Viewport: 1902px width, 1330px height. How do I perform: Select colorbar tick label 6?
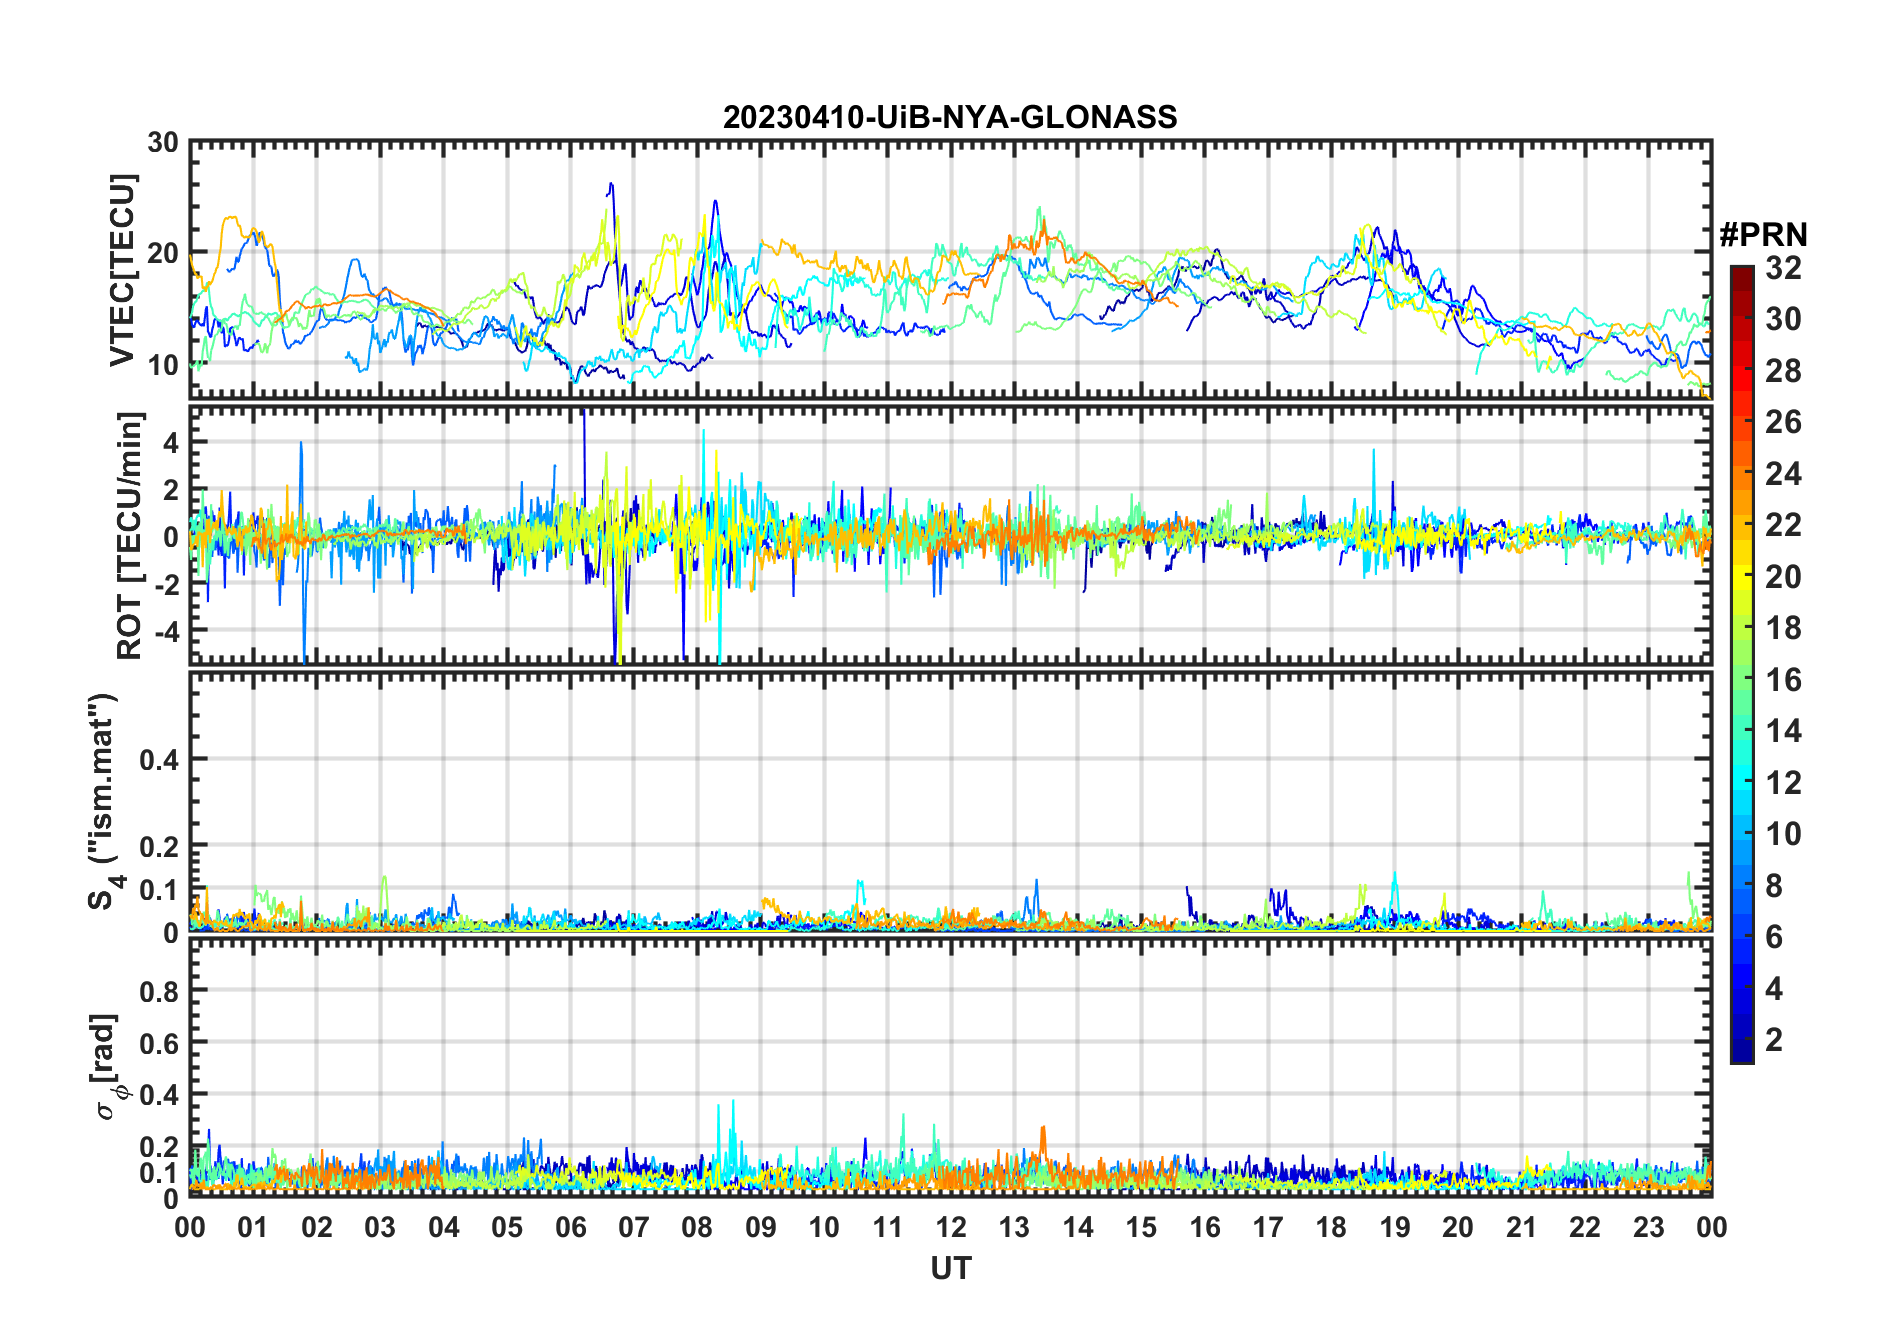[x=1775, y=937]
